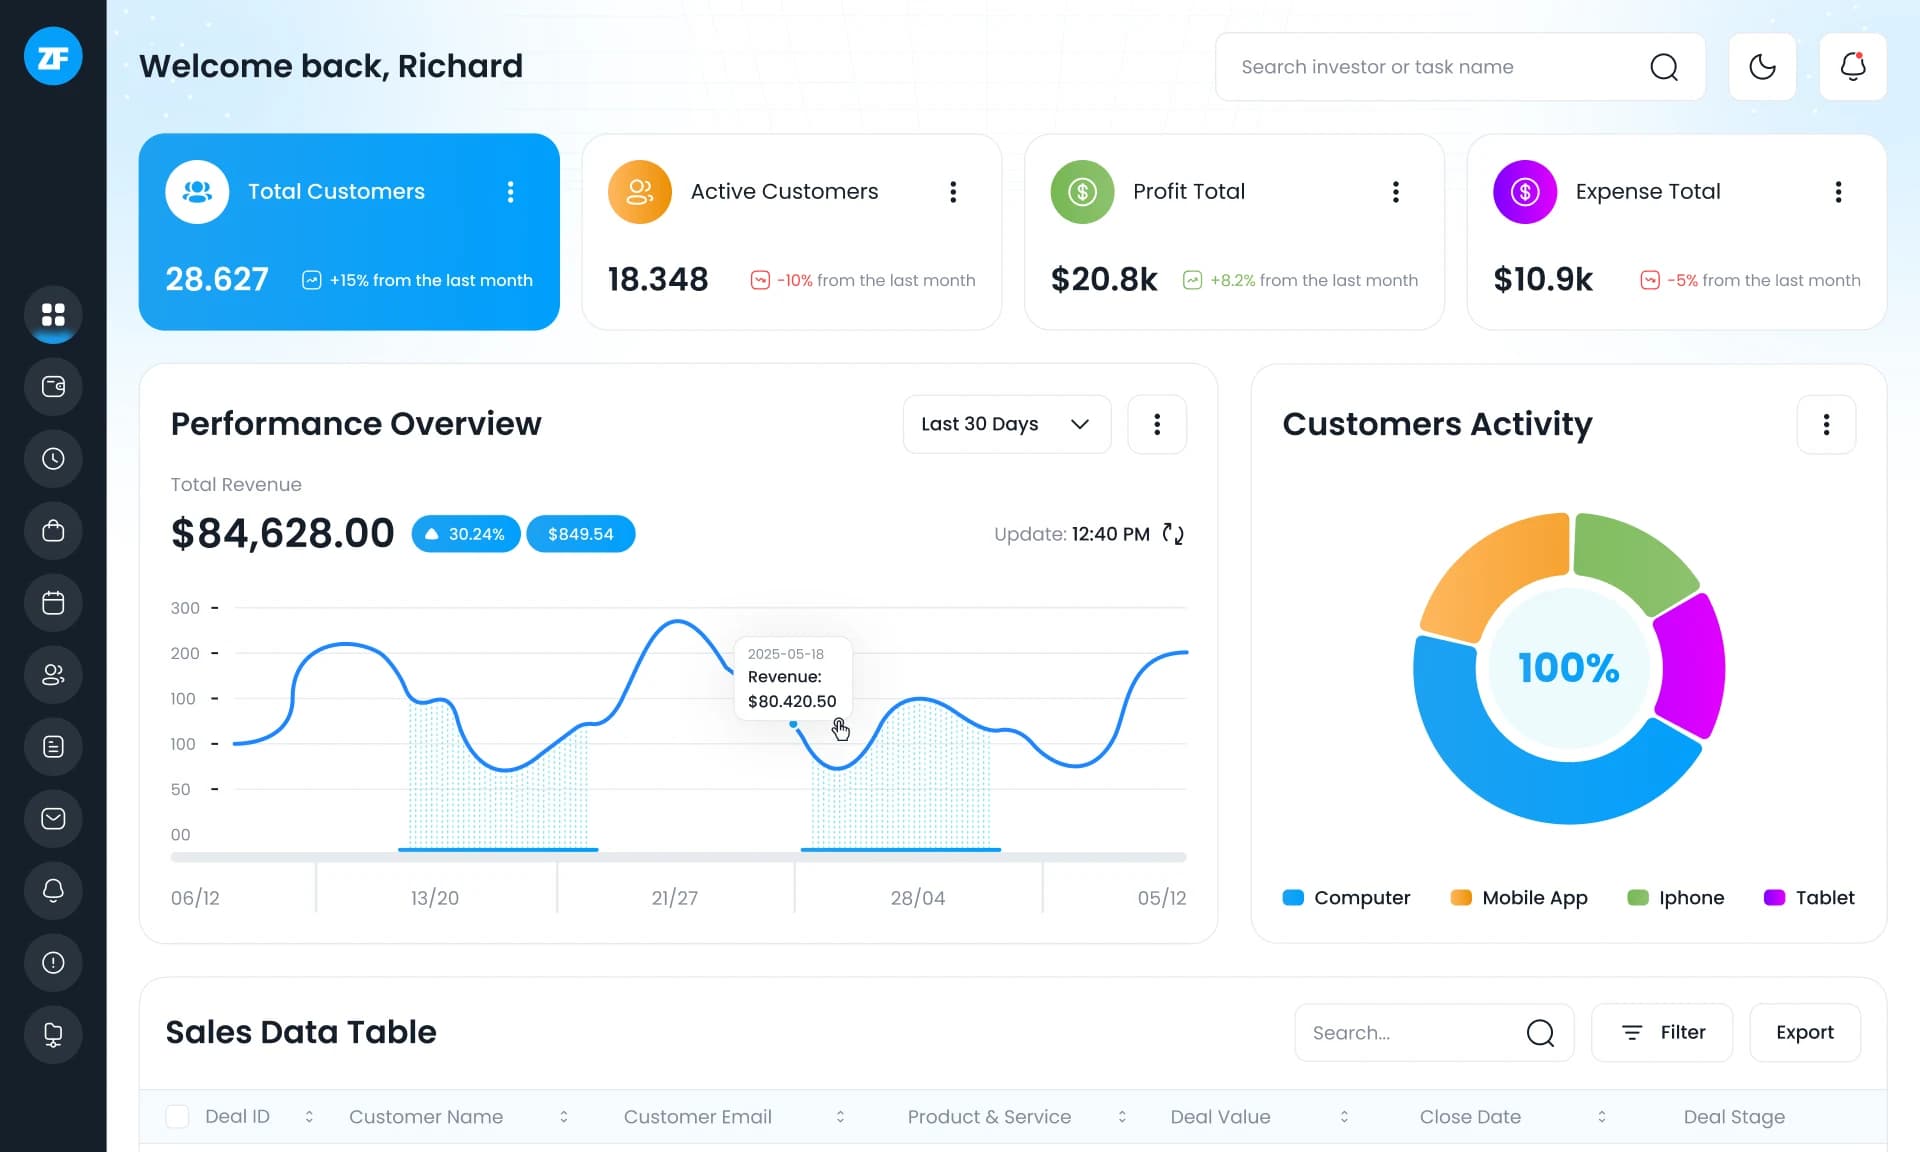Tick the select-all checkbox in Sales Data Table
The image size is (1920, 1152).
[177, 1116]
